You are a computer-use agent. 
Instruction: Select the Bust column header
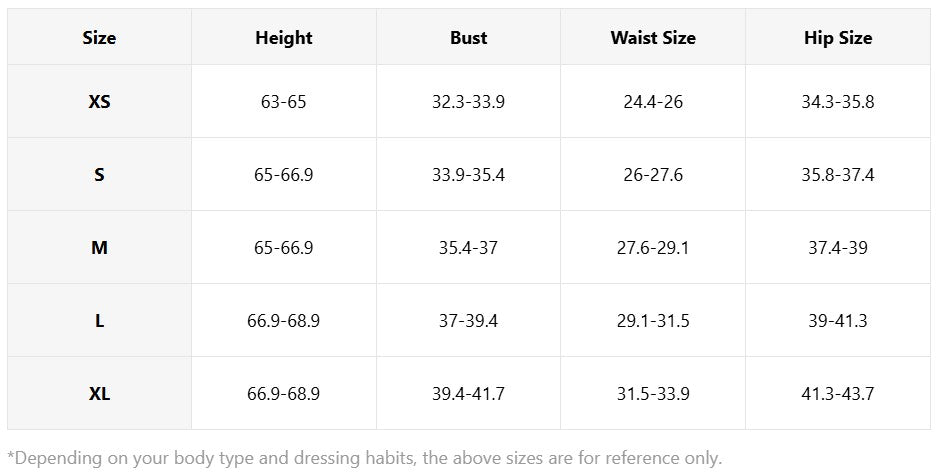468,38
